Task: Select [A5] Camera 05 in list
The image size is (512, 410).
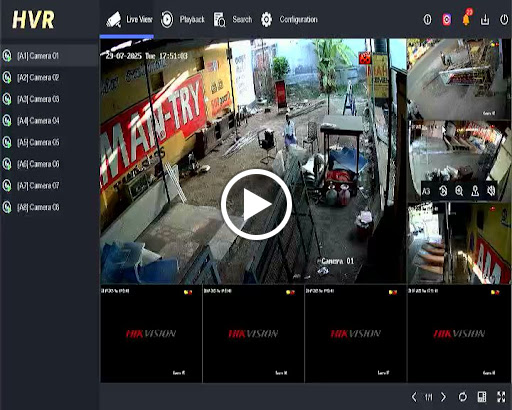Action: 49,142
